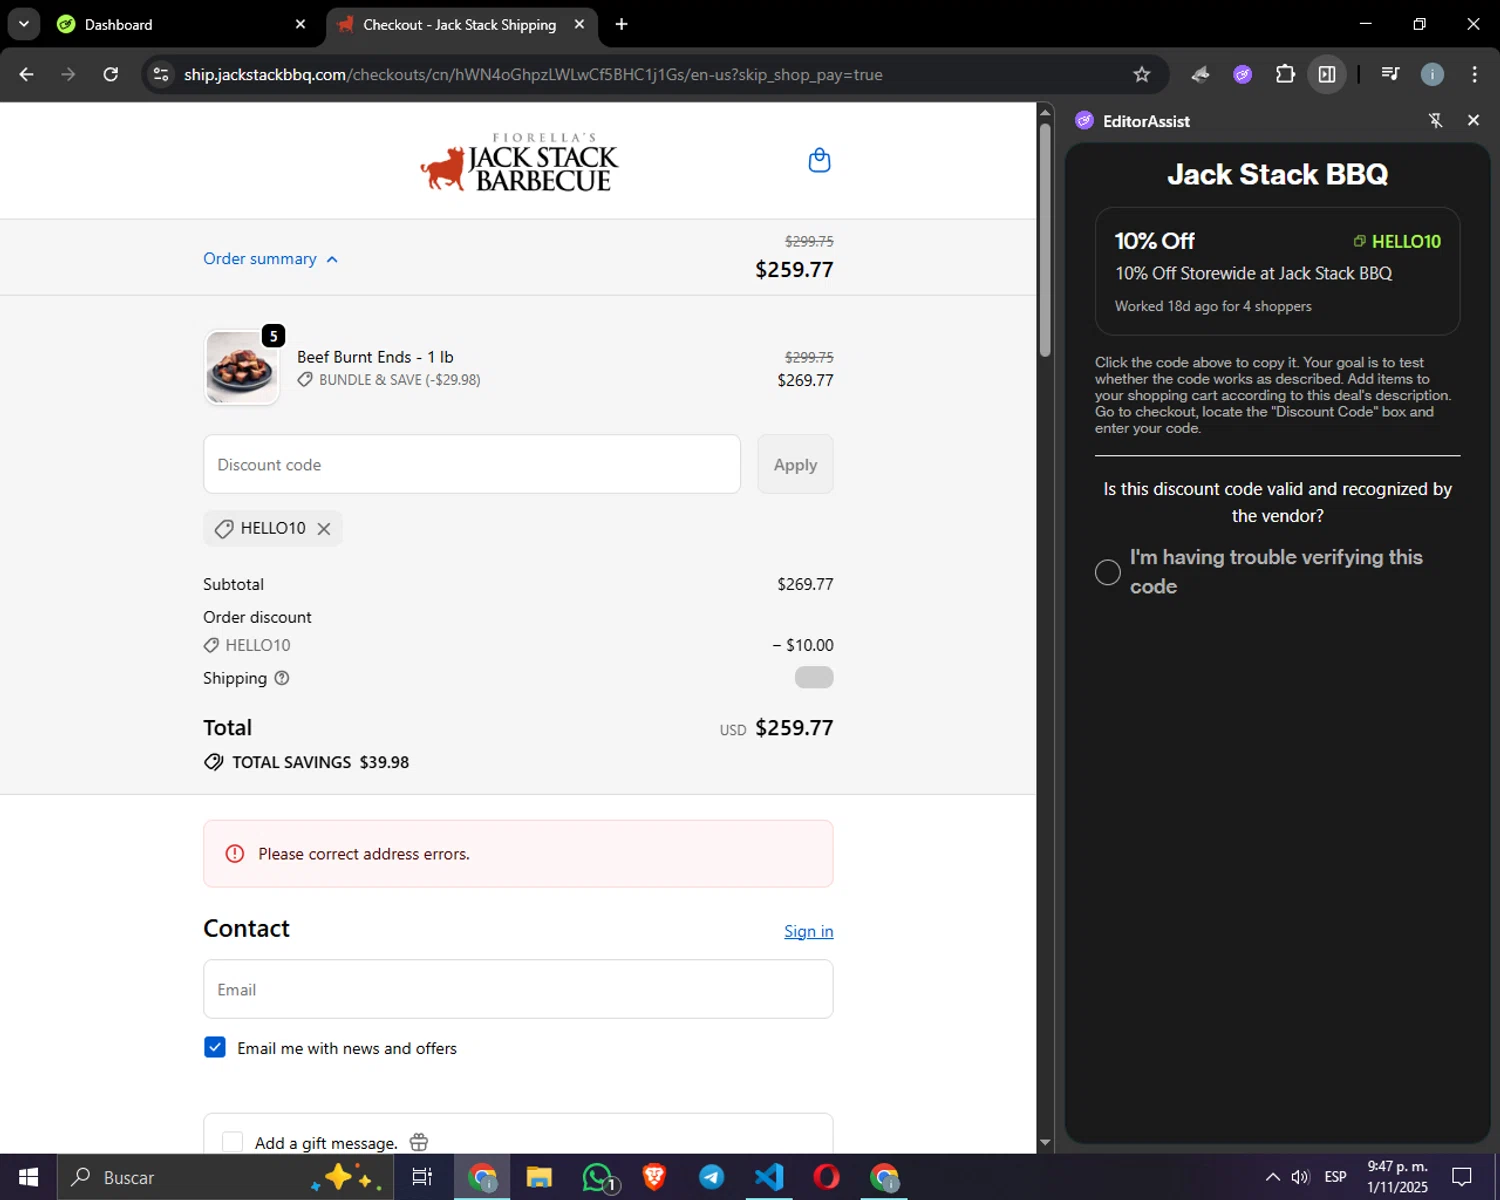Click the scrollbar down arrow
1500x1200 pixels.
(x=1045, y=1142)
